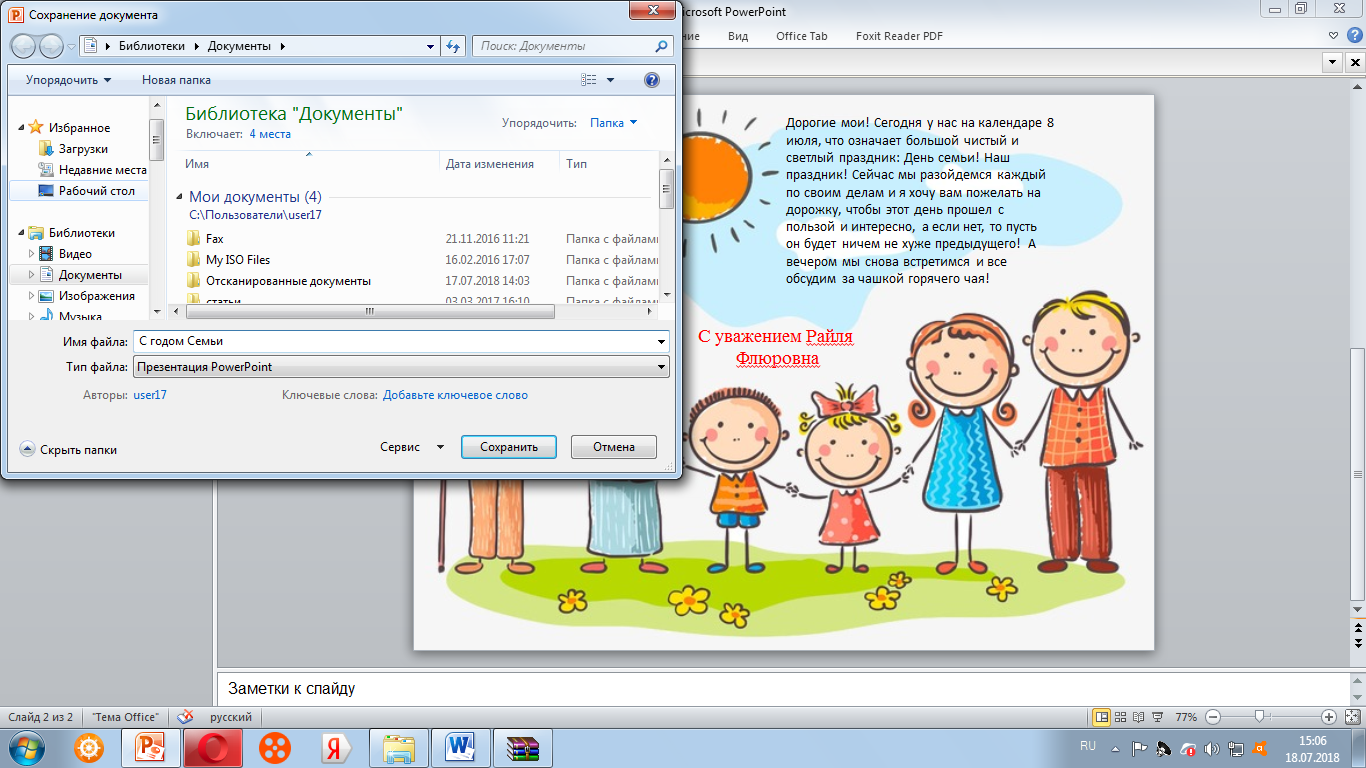This screenshot has height=768, width=1366.
Task: Collapse the Мои документы group
Action: click(180, 198)
